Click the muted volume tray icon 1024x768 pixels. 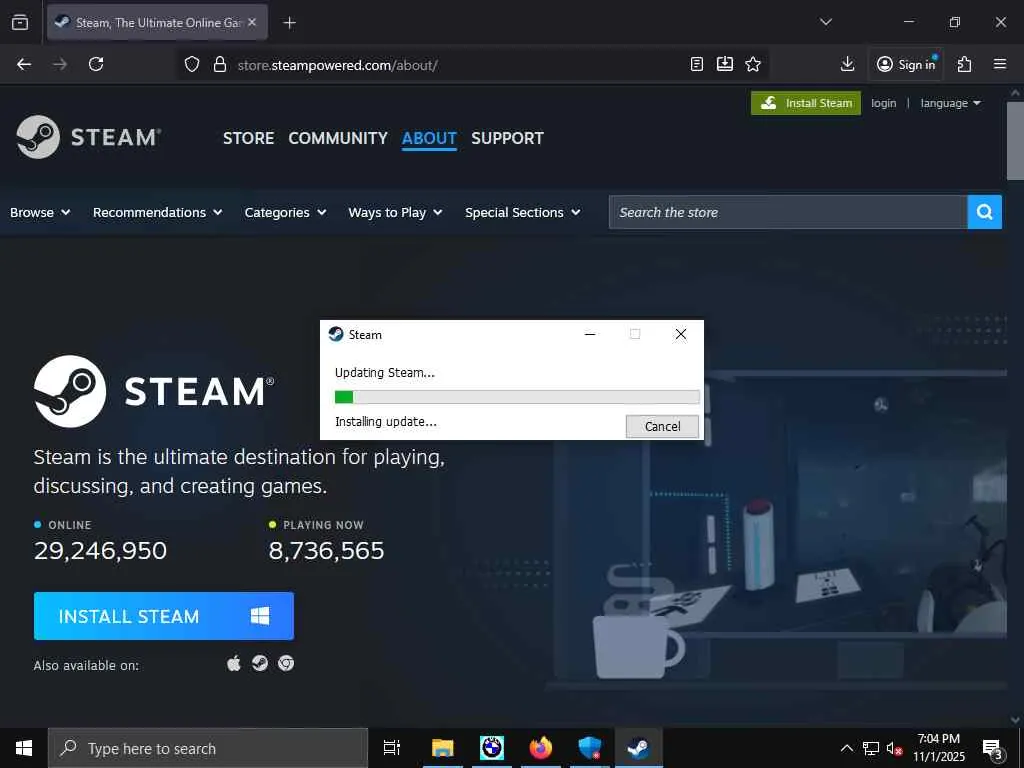894,748
